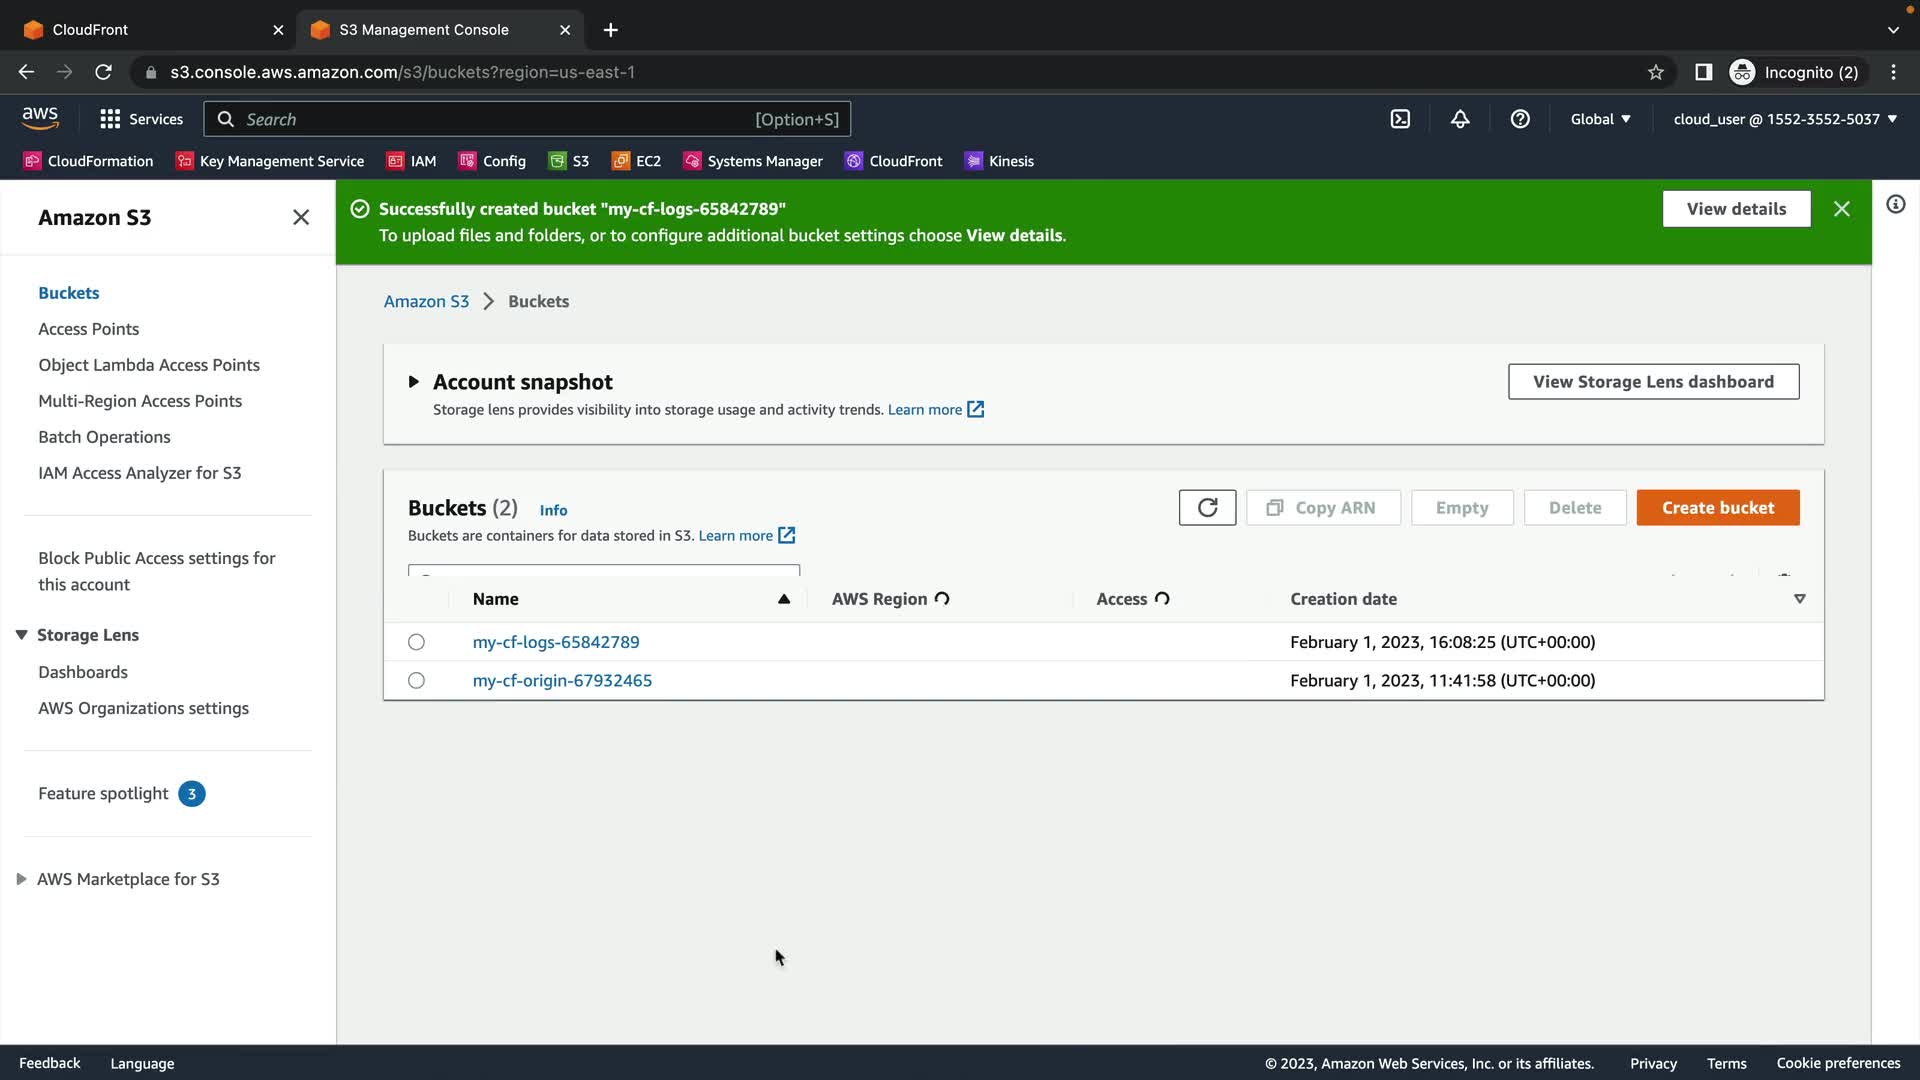Select radio for my-cf-logs-65842789 bucket
This screenshot has width=1920, height=1080.
pyautogui.click(x=416, y=642)
